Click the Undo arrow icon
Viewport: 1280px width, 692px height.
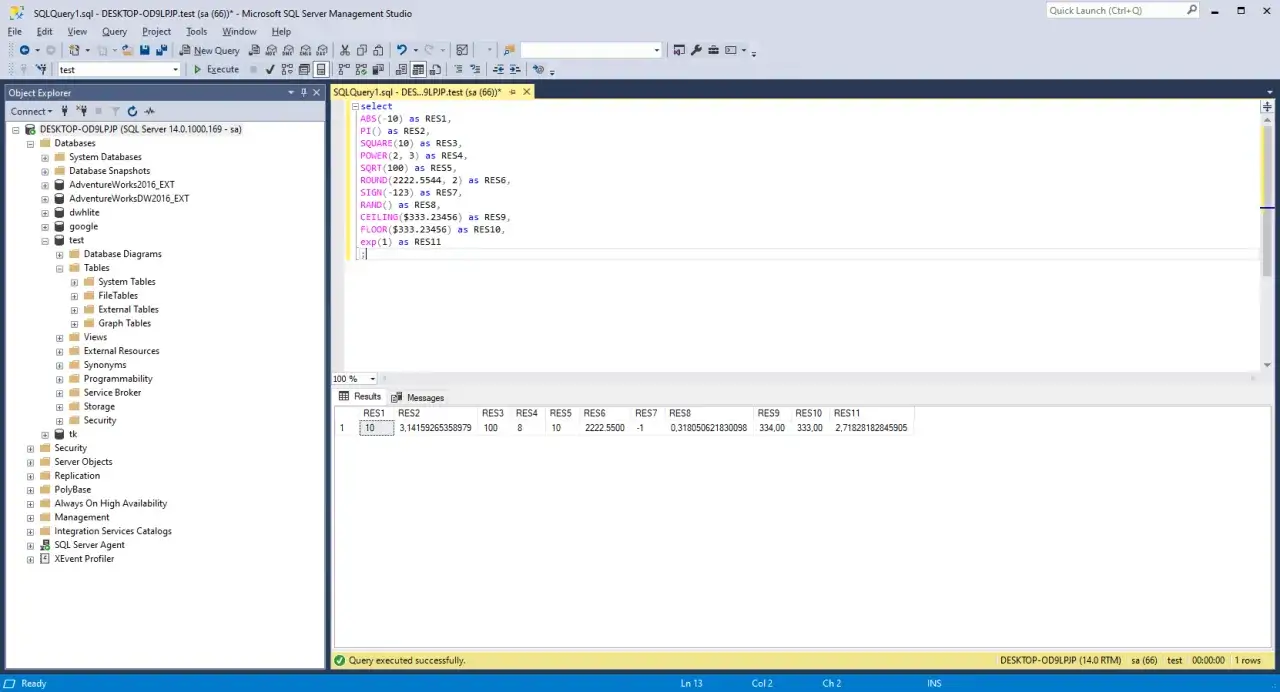tap(401, 50)
